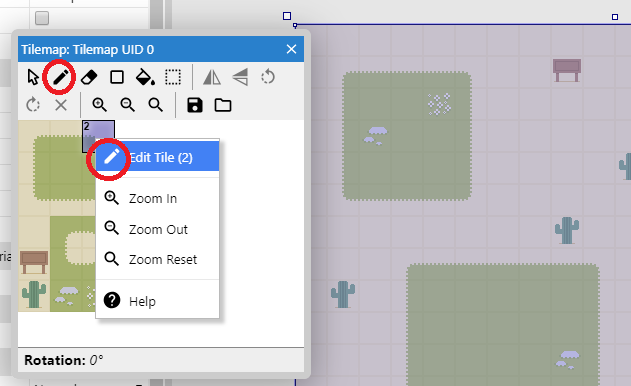
Task: Open Help from the context menu
Action: click(x=157, y=301)
